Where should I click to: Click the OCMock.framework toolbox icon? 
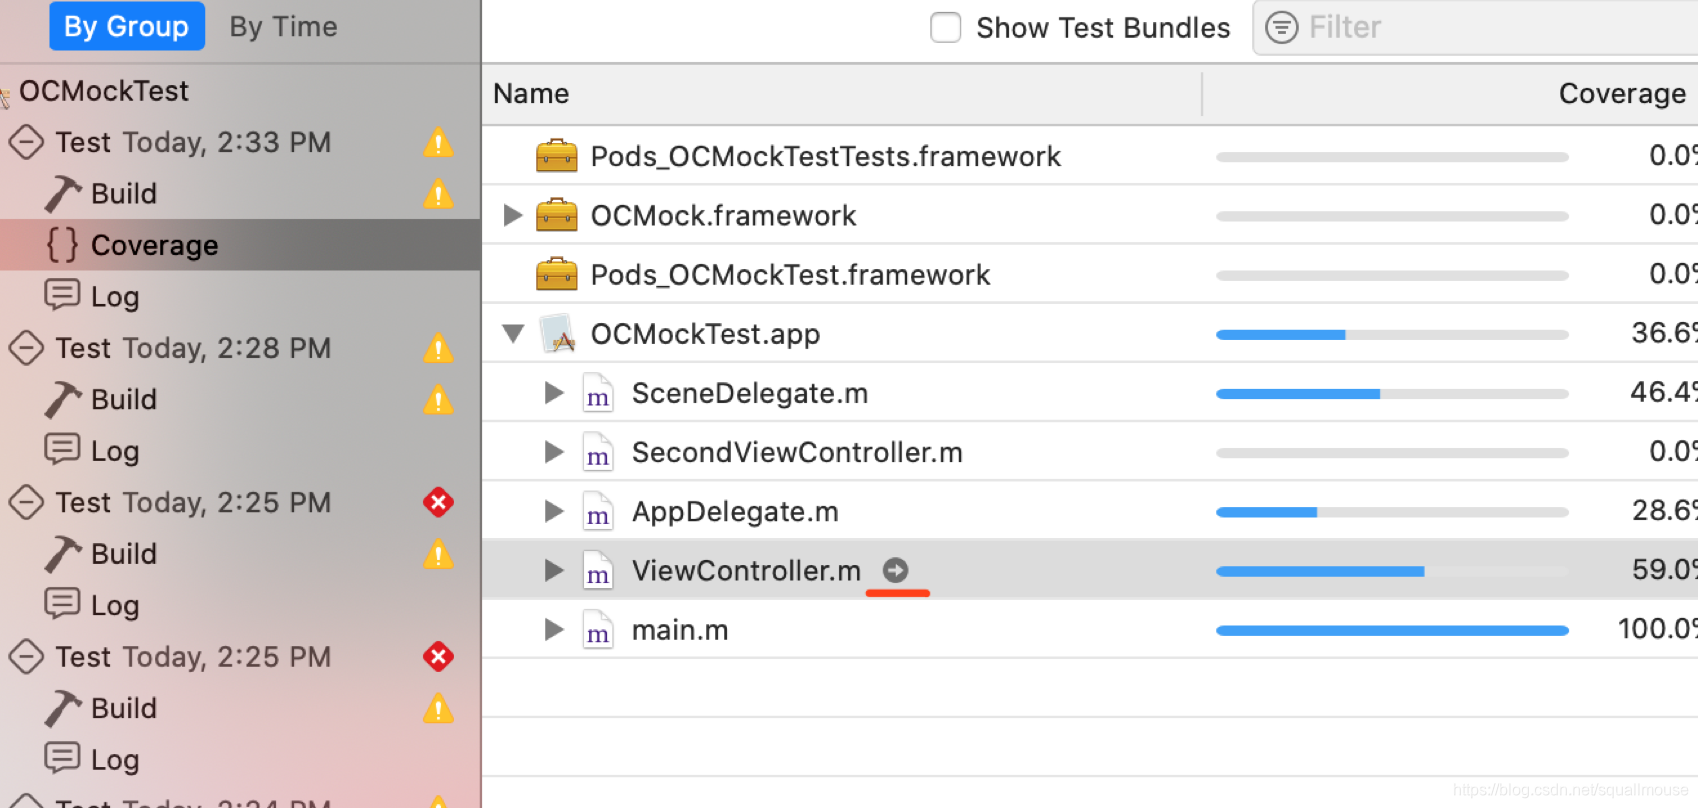[x=557, y=215]
